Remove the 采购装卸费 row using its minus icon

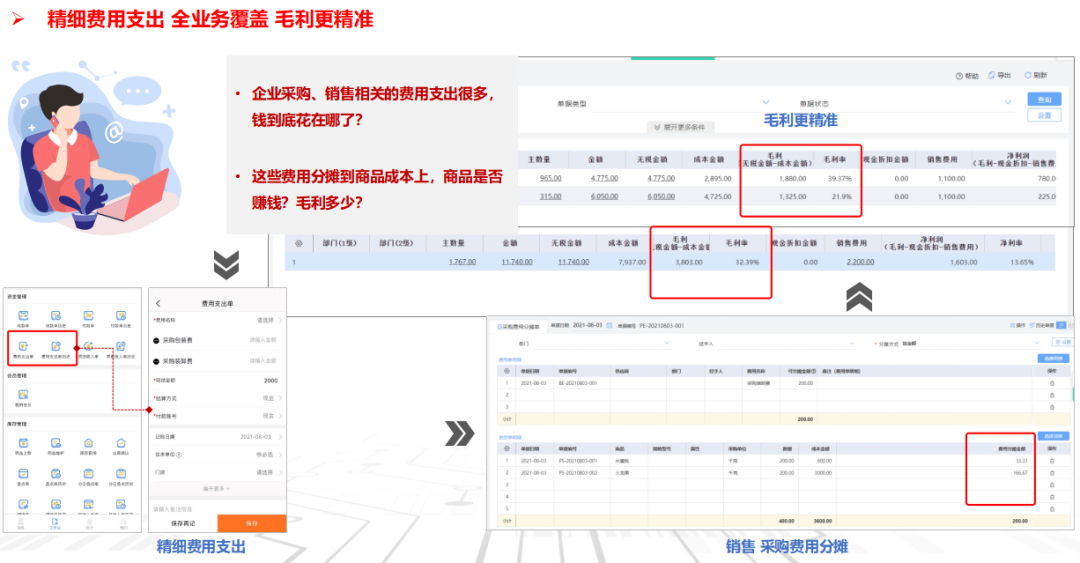click(x=157, y=360)
